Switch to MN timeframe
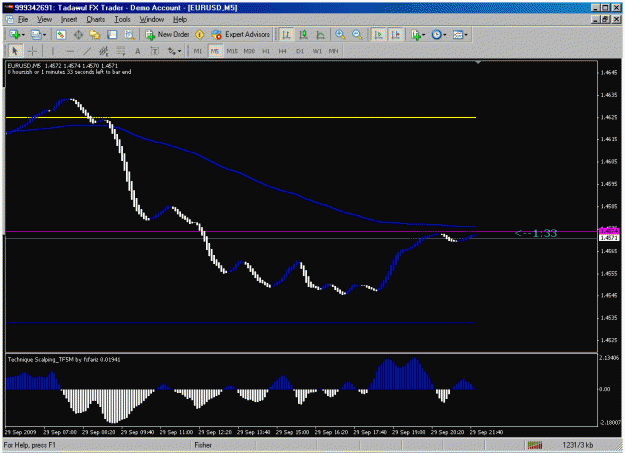The width and height of the screenshot is (625, 453). pos(334,51)
